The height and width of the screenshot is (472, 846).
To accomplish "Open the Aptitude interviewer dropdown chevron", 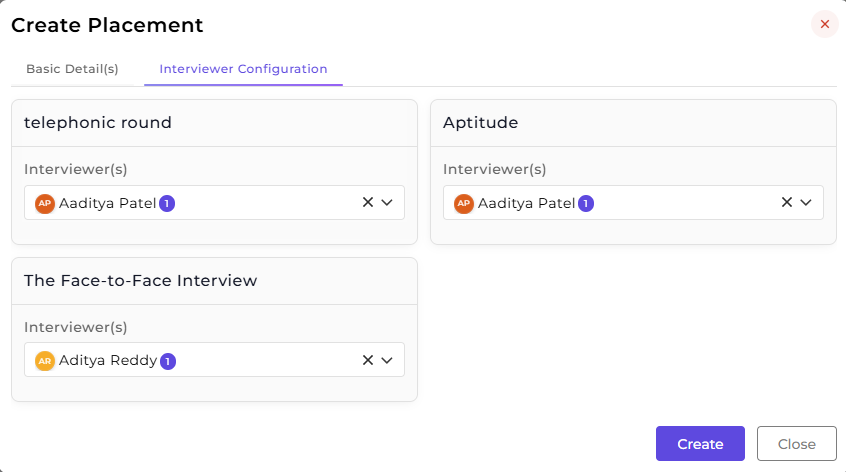I will pyautogui.click(x=806, y=202).
